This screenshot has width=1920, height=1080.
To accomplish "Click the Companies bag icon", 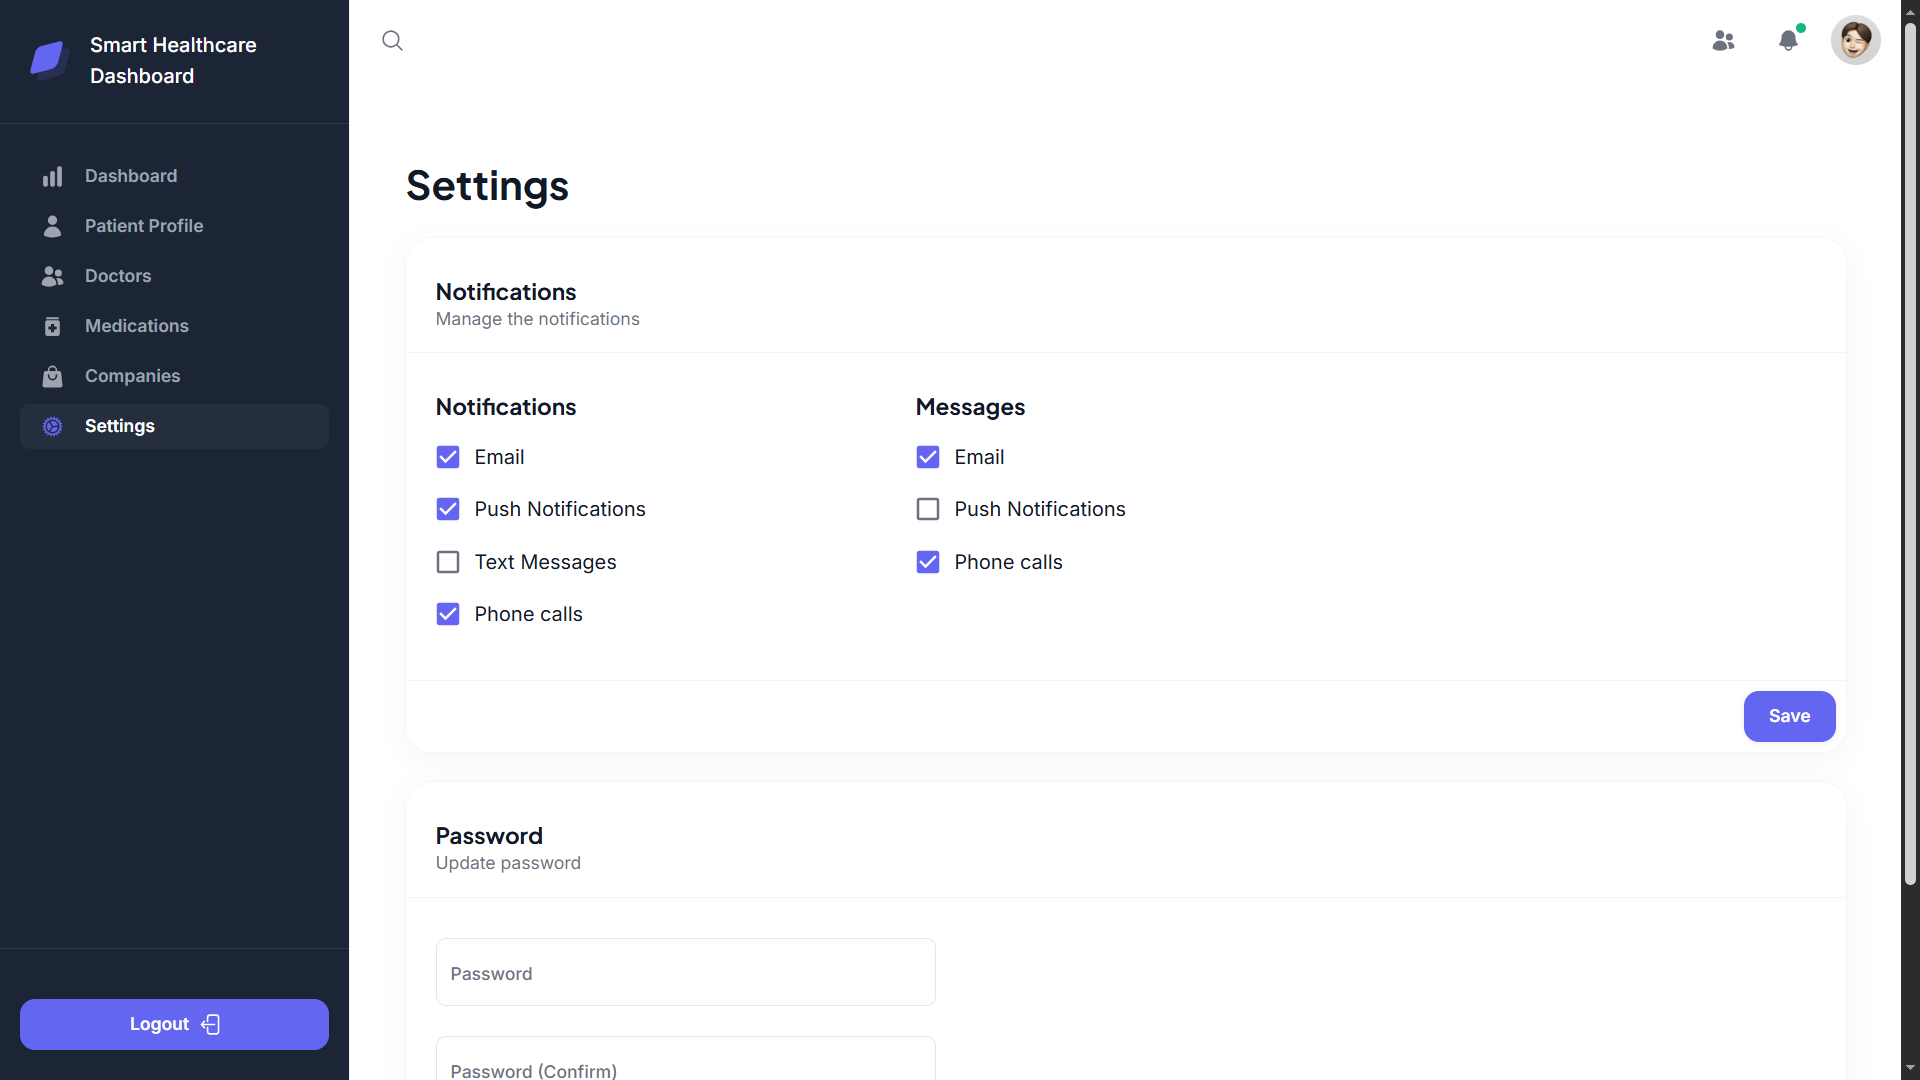I will pos(52,376).
